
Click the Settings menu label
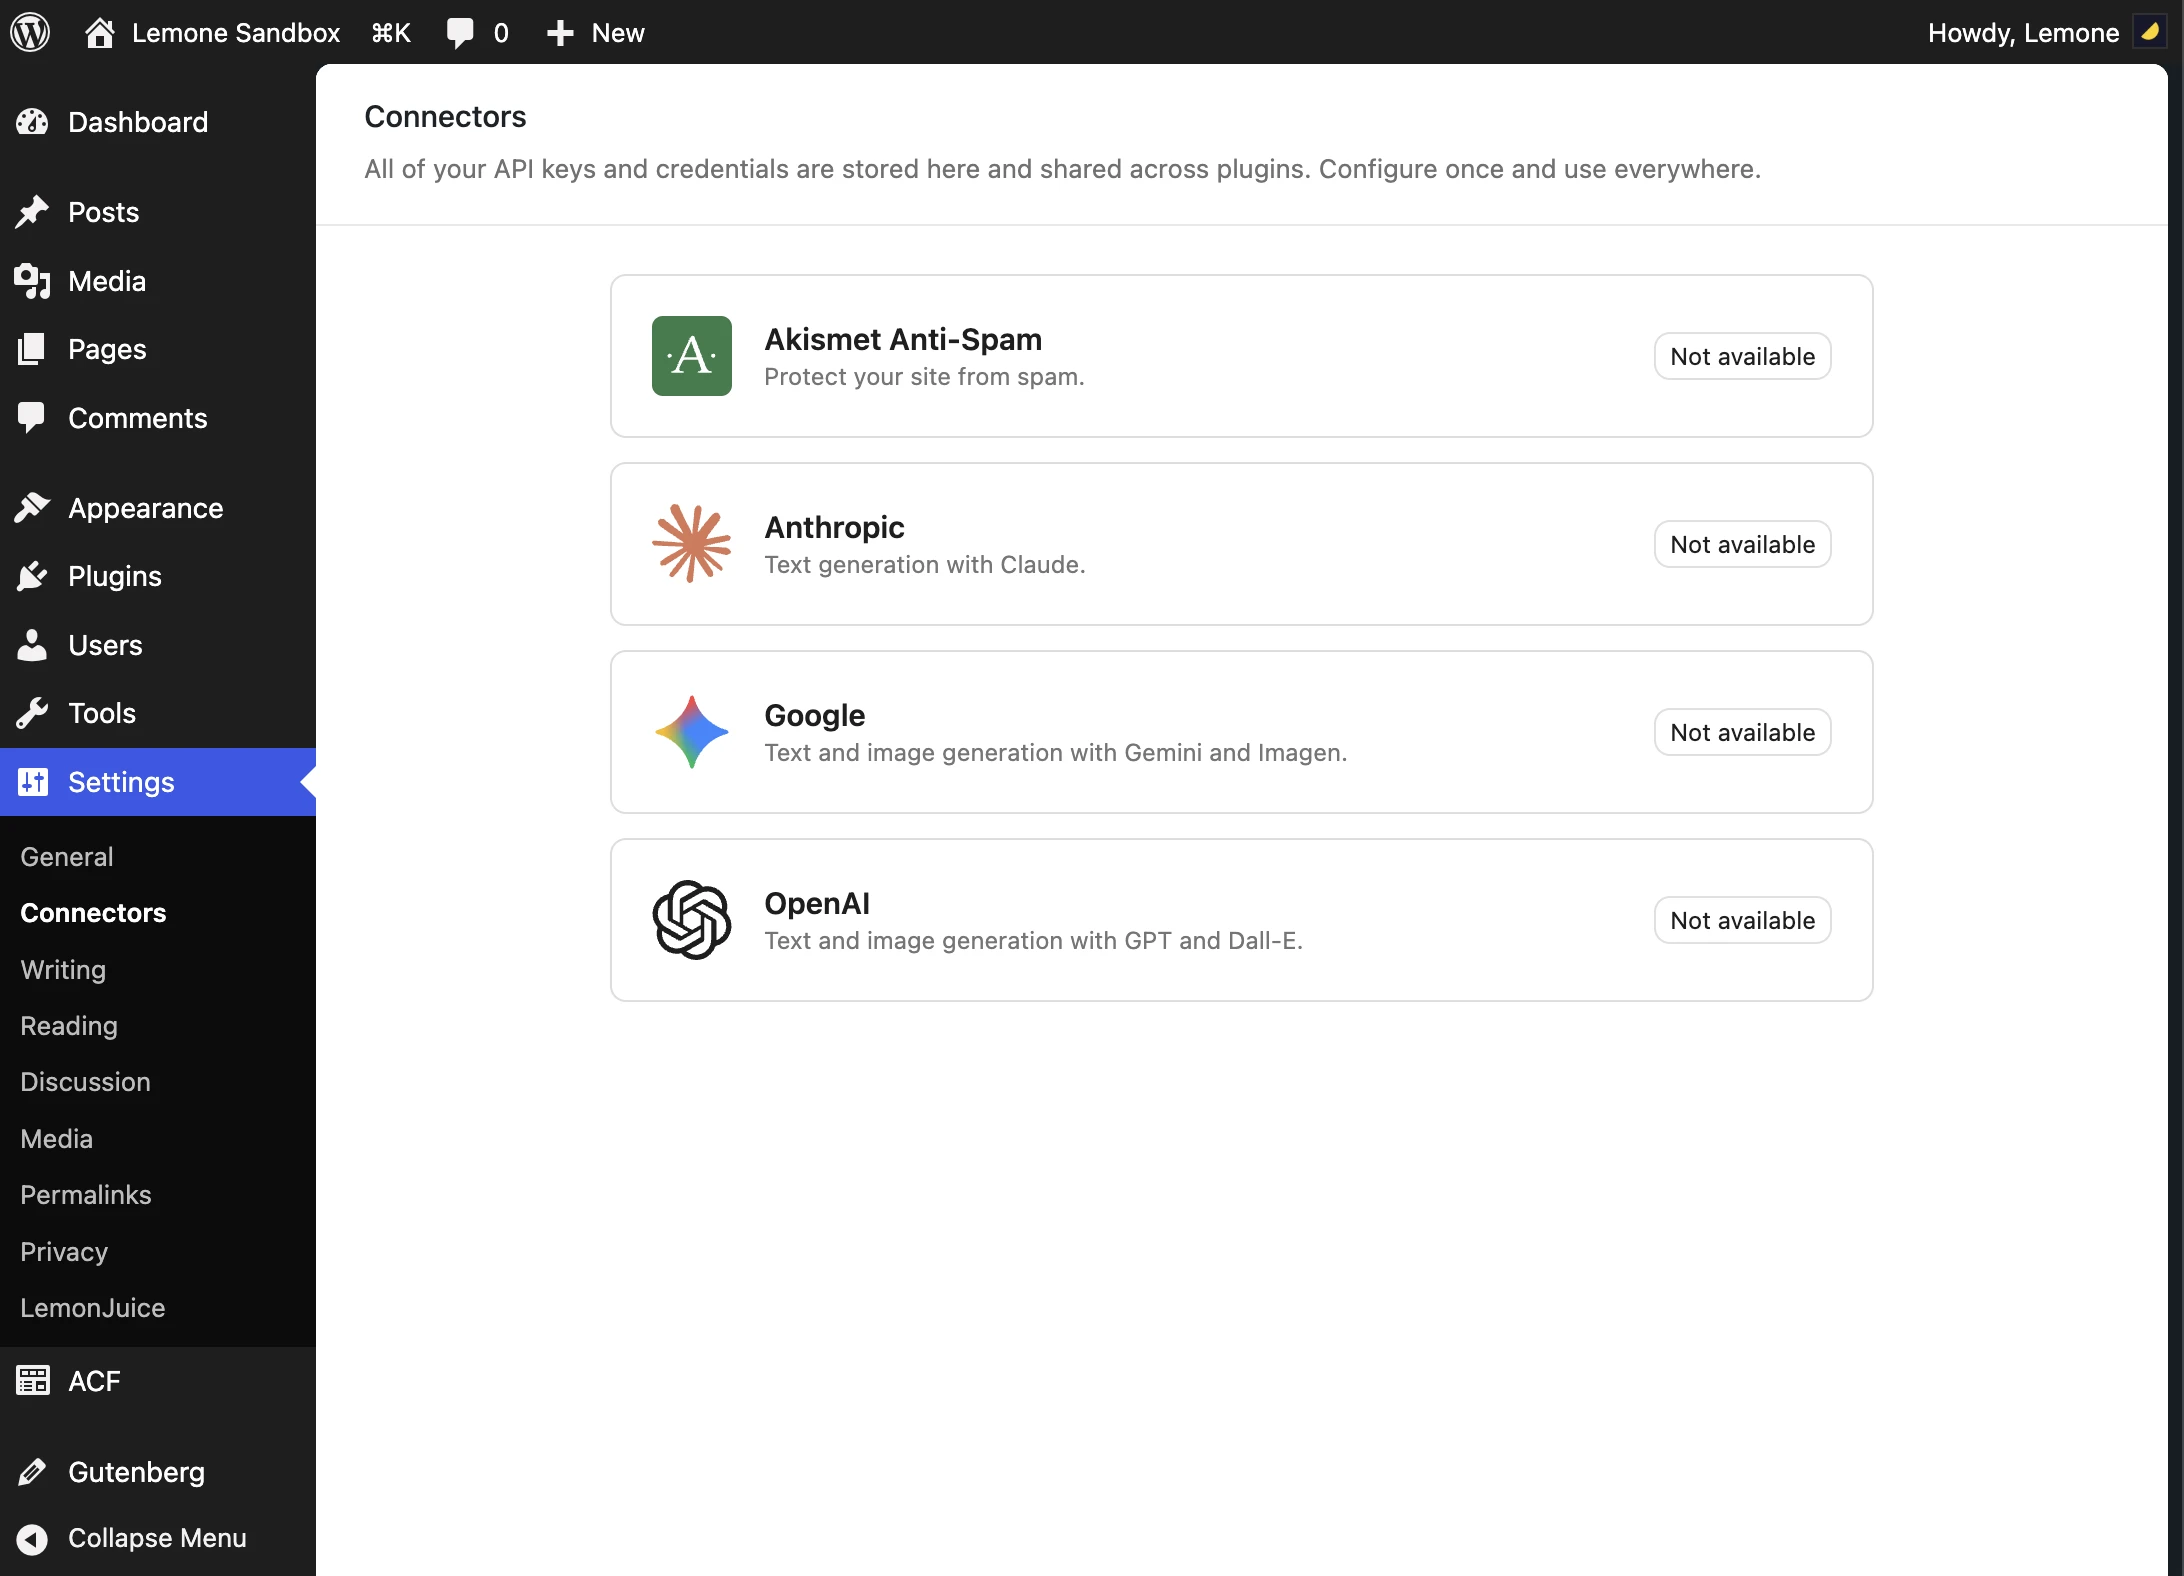[121, 782]
